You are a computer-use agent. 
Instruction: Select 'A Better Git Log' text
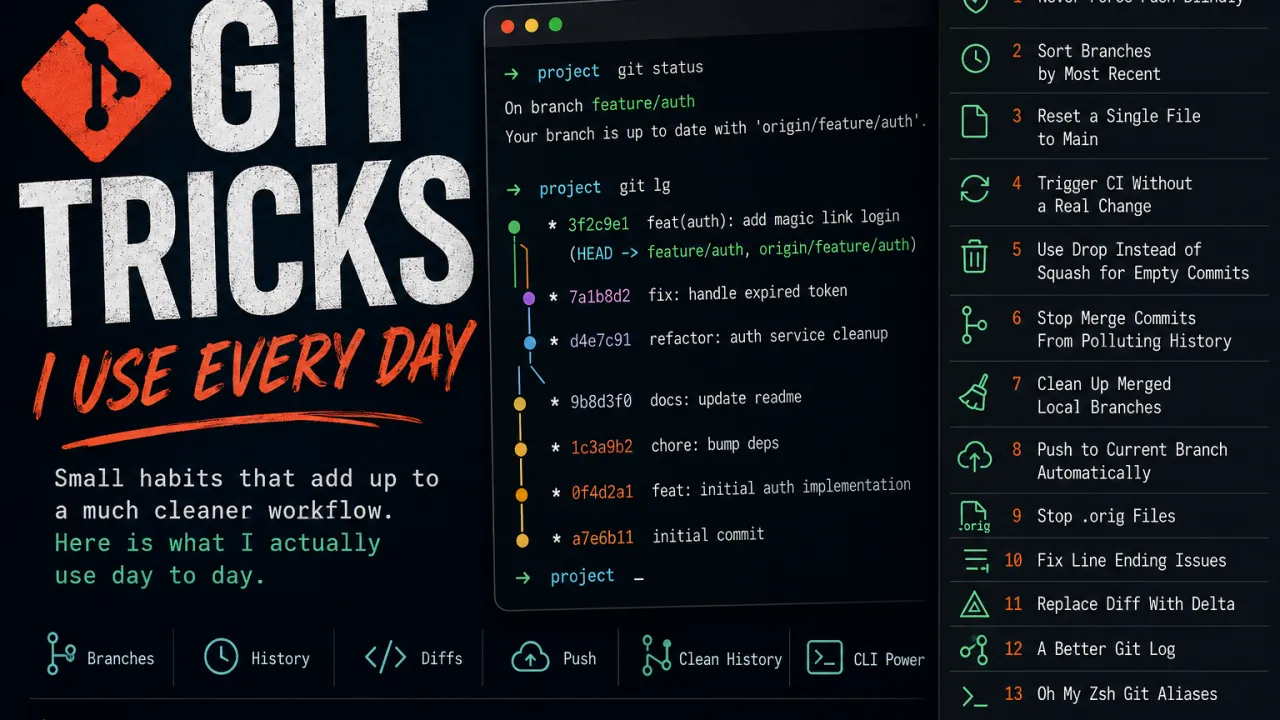[1106, 649]
